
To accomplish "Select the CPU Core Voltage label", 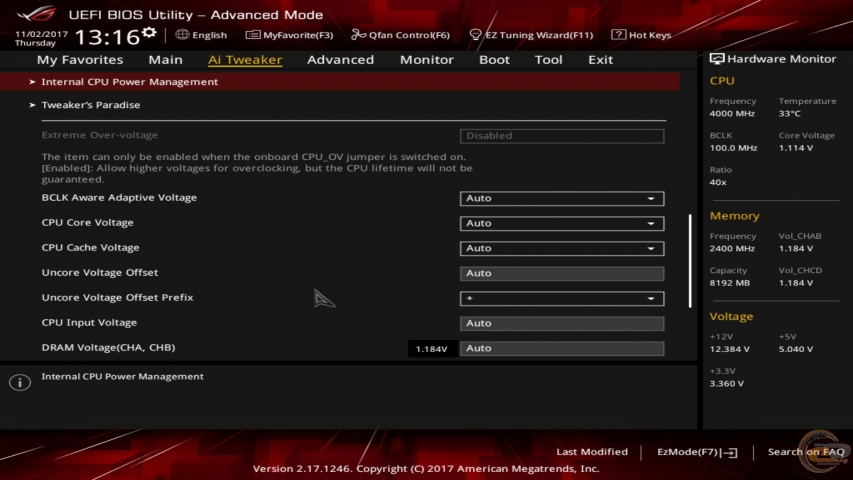I will point(88,222).
